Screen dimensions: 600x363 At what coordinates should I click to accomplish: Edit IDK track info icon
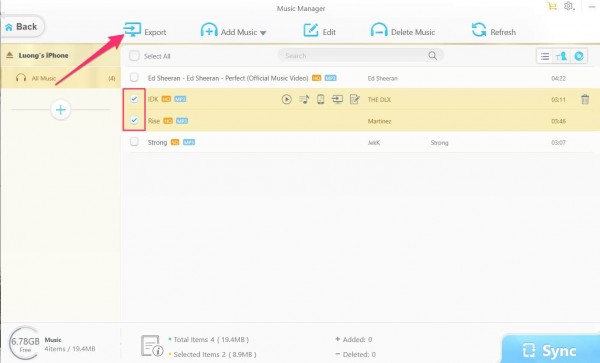click(355, 99)
